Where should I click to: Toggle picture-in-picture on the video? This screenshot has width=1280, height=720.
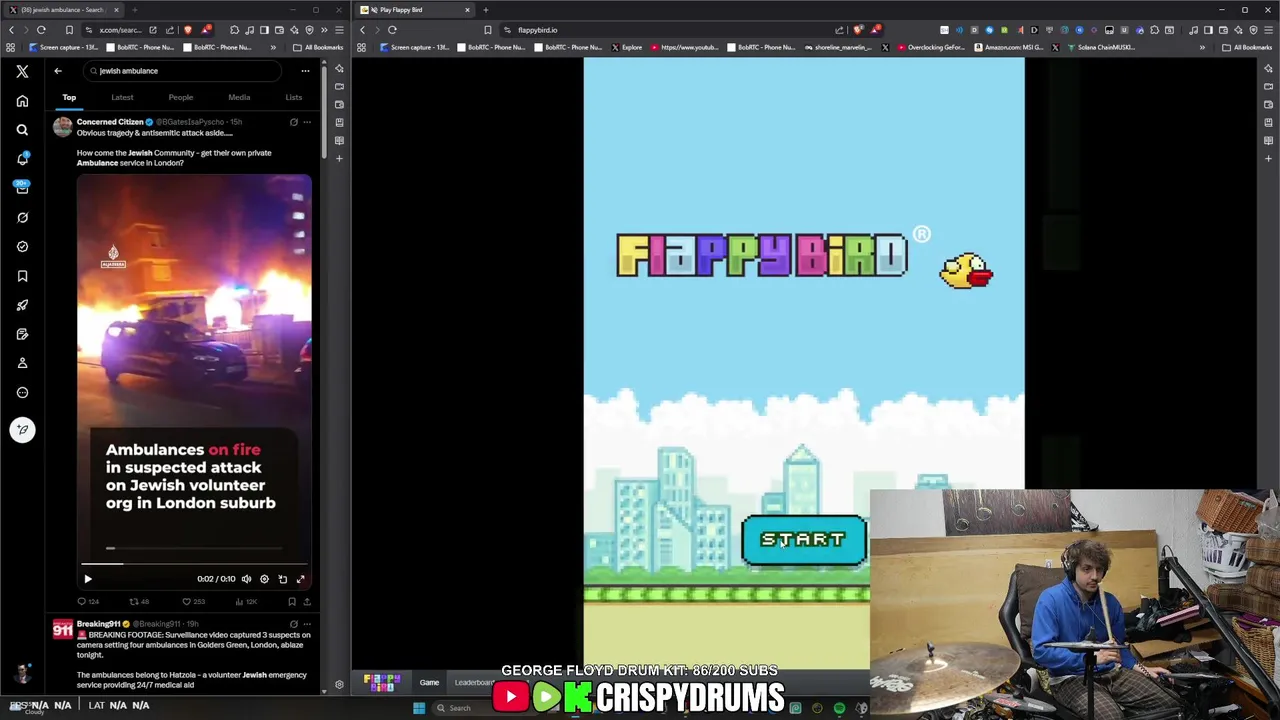[282, 579]
